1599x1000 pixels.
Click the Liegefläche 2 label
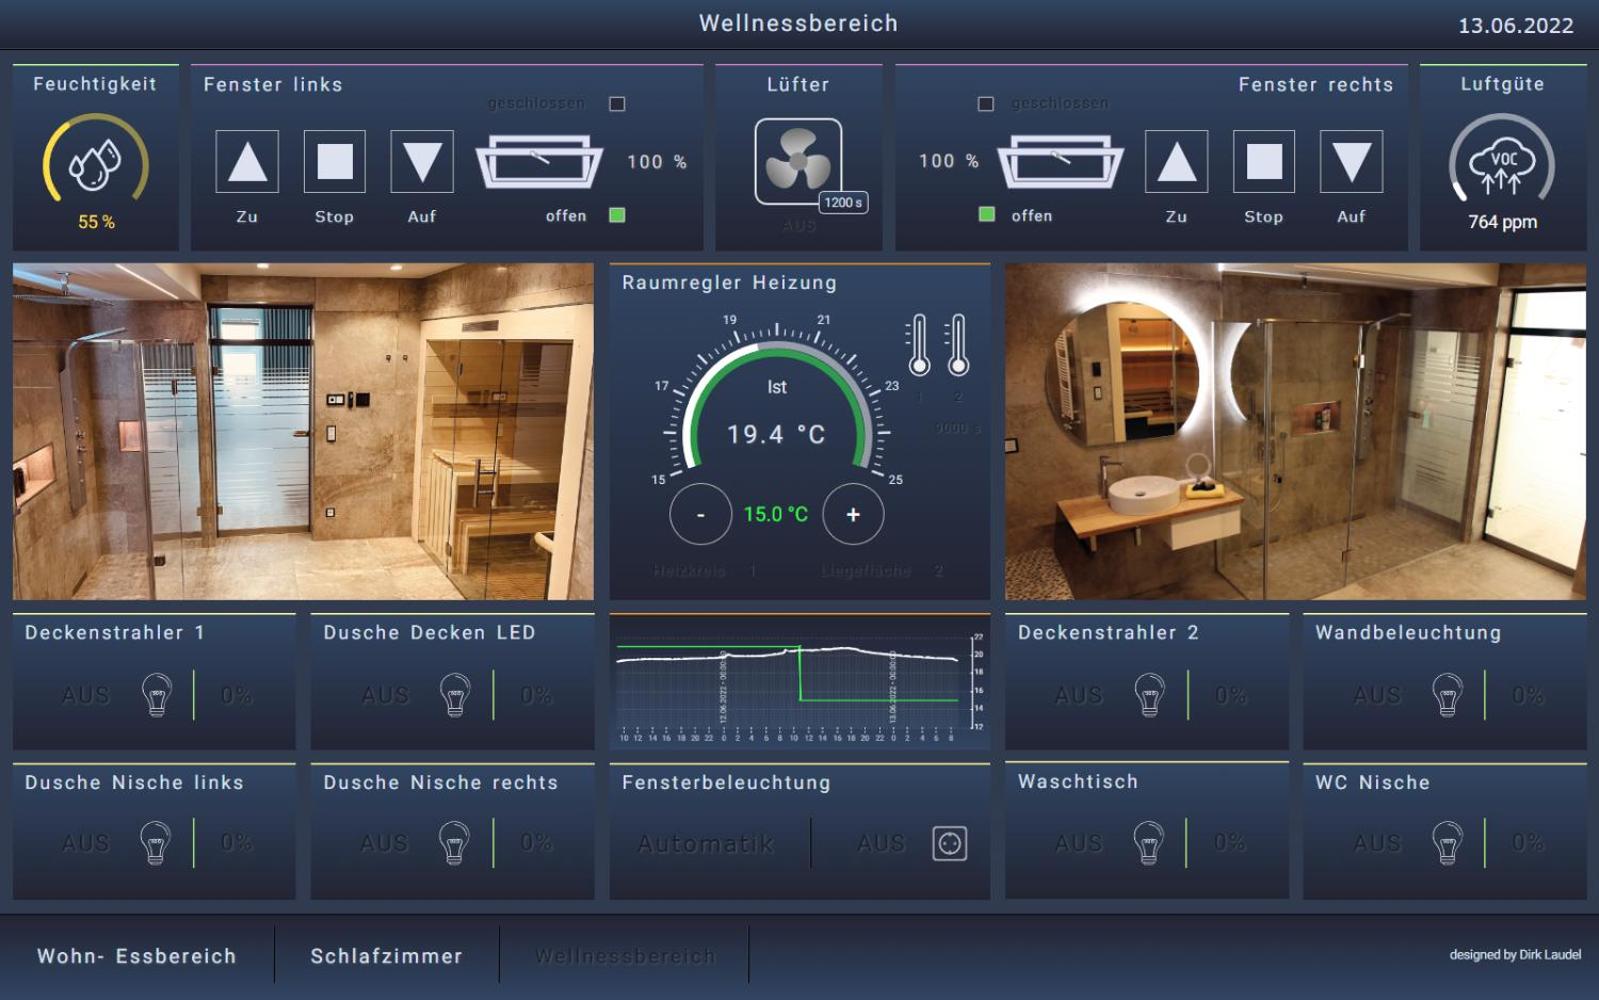[x=882, y=570]
